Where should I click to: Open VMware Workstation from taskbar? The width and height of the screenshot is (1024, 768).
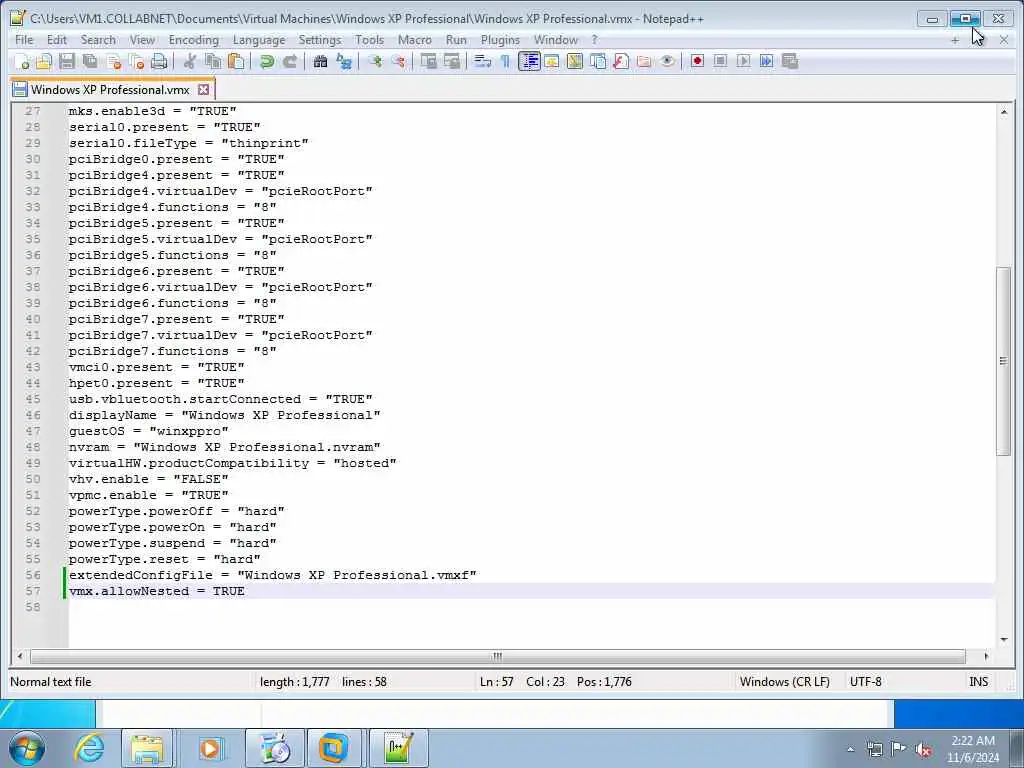(333, 748)
